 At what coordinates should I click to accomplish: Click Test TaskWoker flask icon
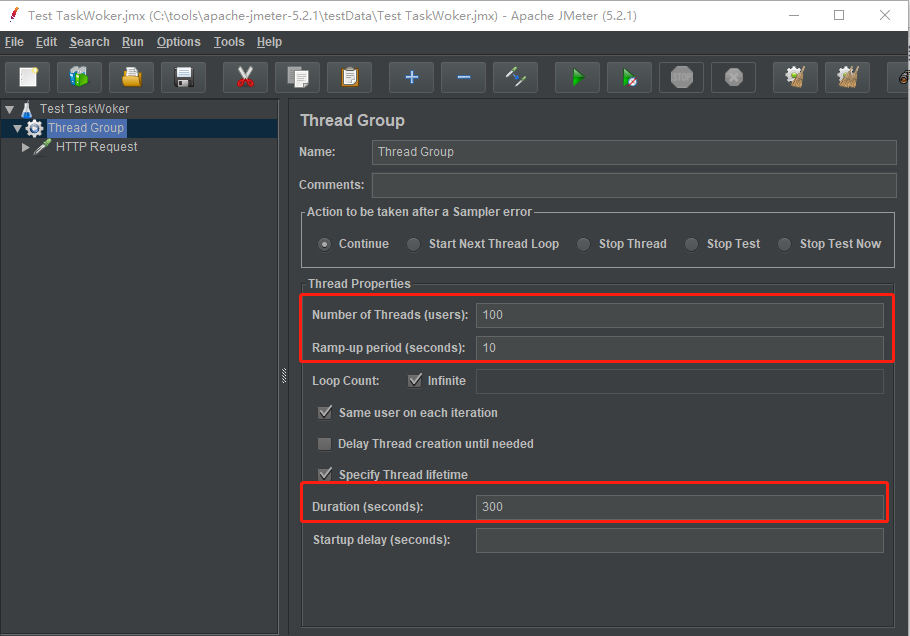27,109
